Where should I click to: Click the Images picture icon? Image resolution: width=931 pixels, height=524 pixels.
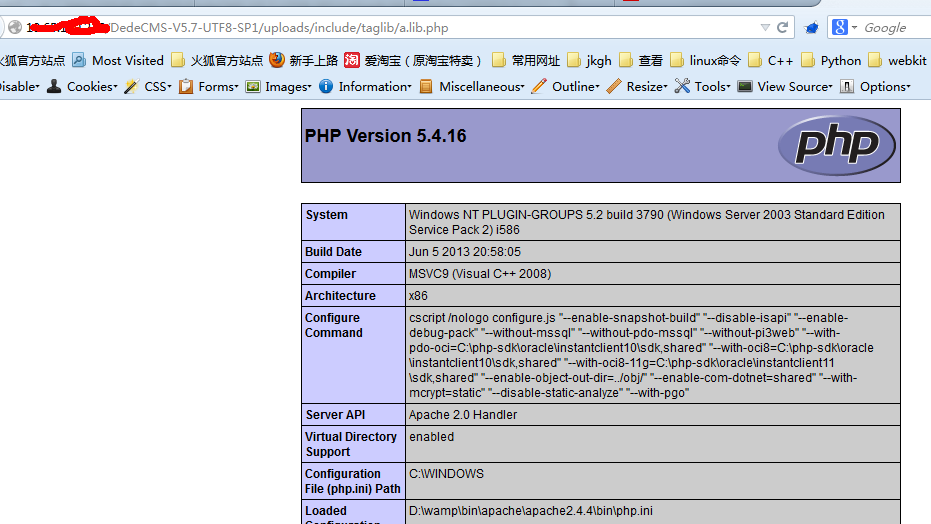[253, 87]
